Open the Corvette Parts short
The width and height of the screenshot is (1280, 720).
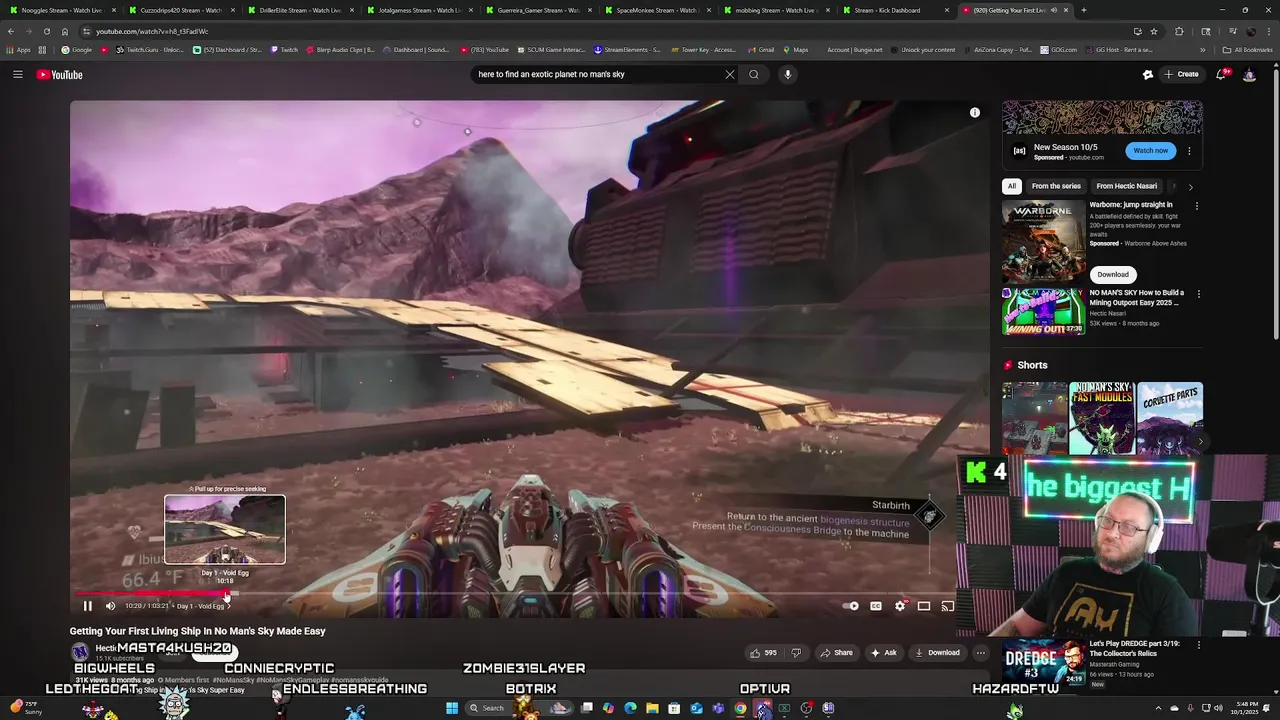tap(1170, 418)
